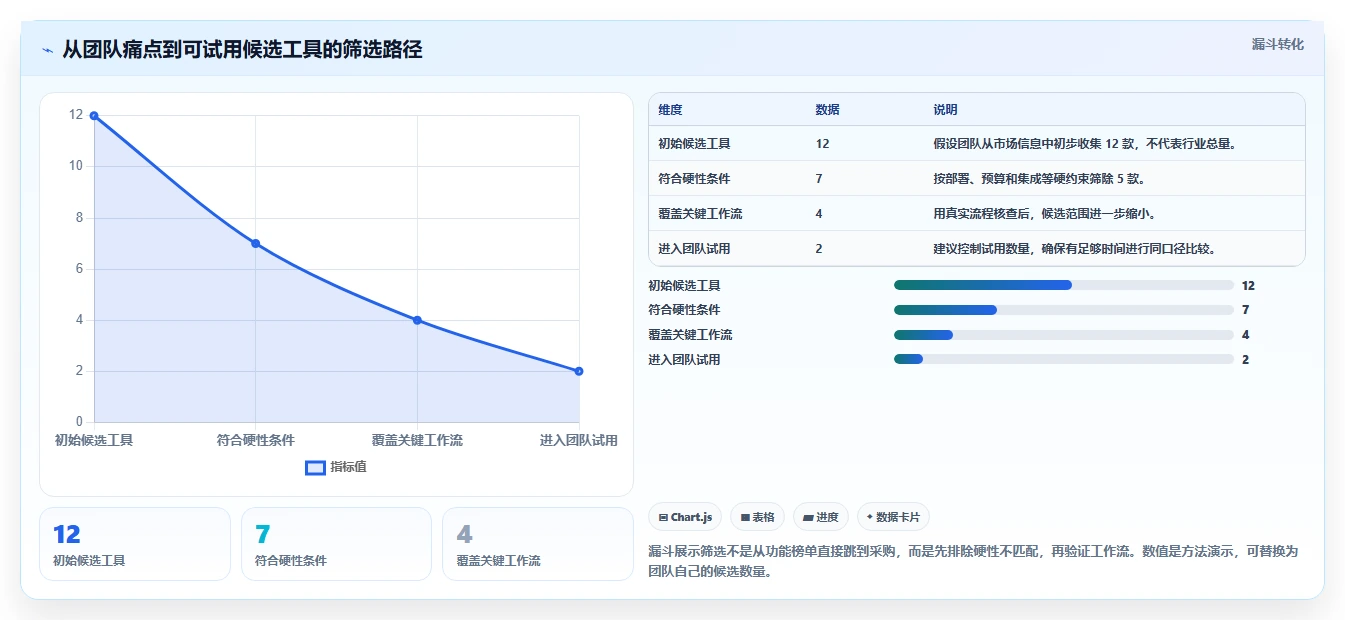This screenshot has width=1345, height=620.
Task: Click the footnote paragraph starting 漏斗展示筛选
Action: (973, 562)
